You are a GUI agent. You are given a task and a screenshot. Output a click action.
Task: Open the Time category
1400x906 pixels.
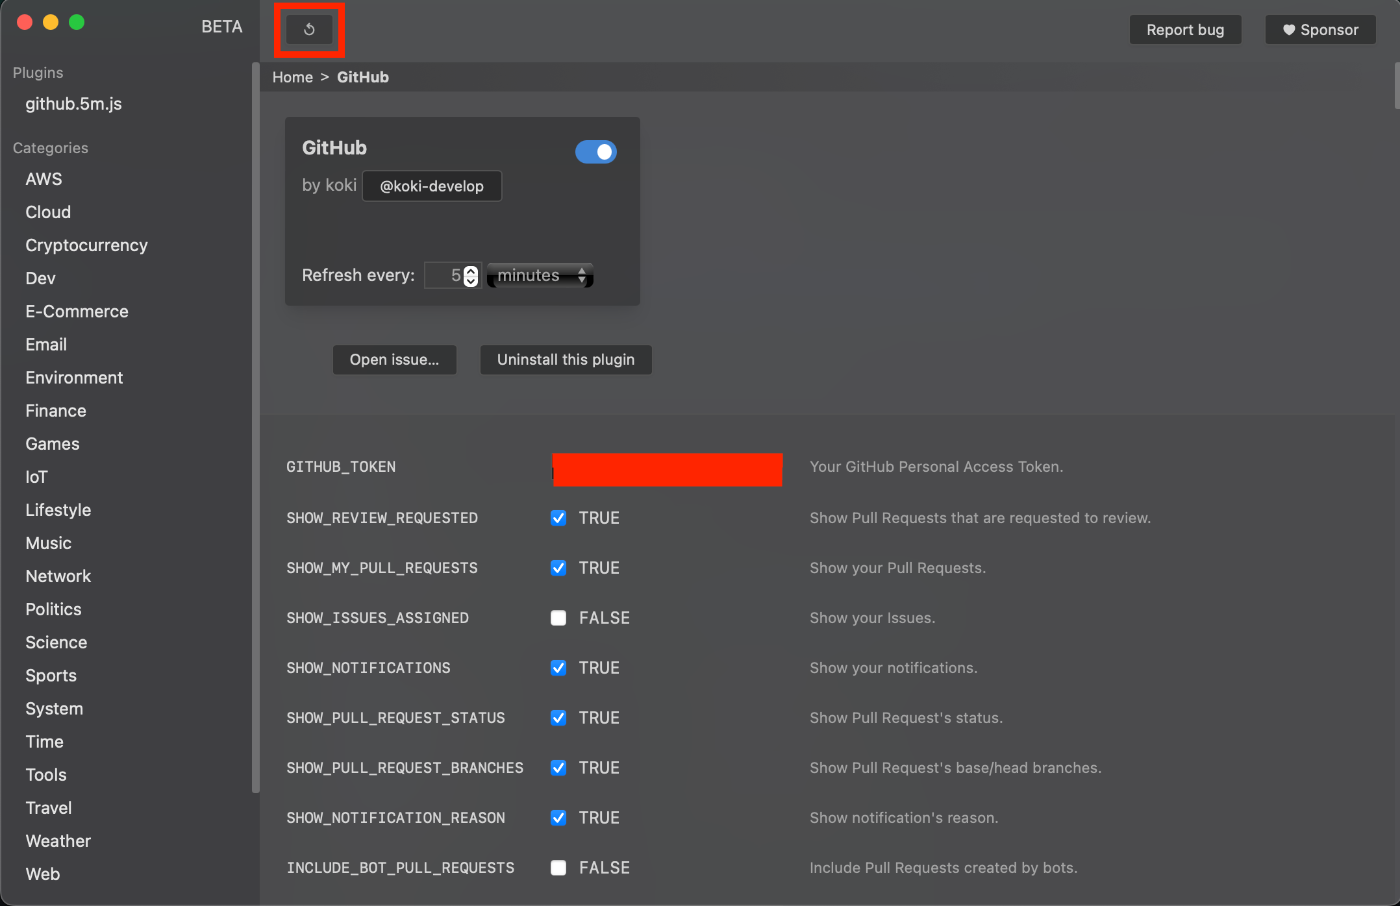pos(45,742)
